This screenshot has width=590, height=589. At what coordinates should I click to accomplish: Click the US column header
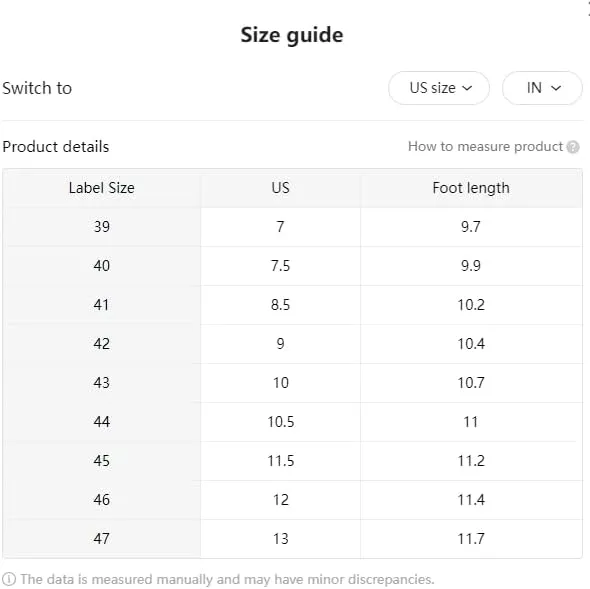click(x=280, y=188)
